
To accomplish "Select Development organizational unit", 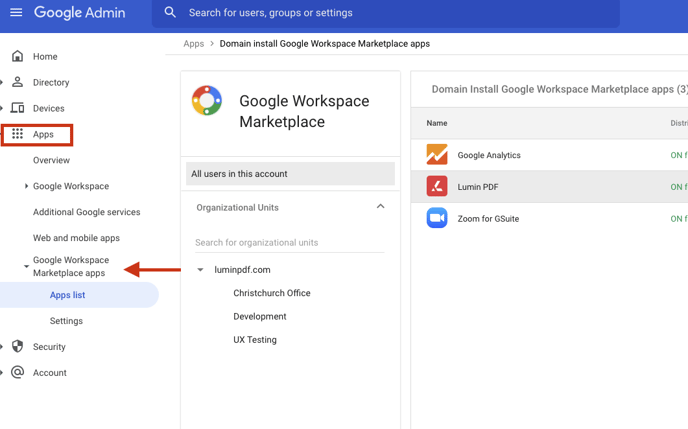I will coord(260,316).
